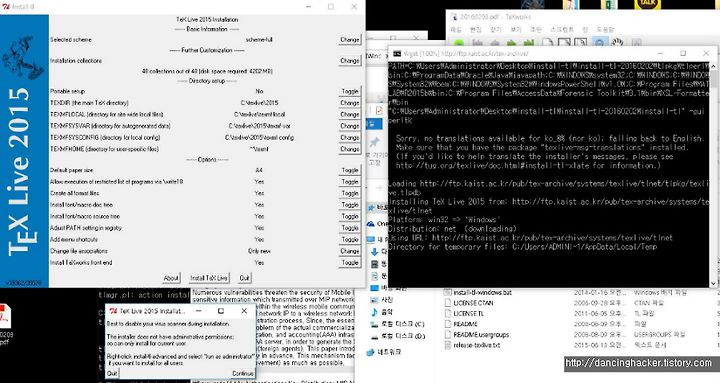Open the 도움말 menu in TeXworks
Image resolution: width=720 pixels, height=383 pixels.
pos(605,29)
